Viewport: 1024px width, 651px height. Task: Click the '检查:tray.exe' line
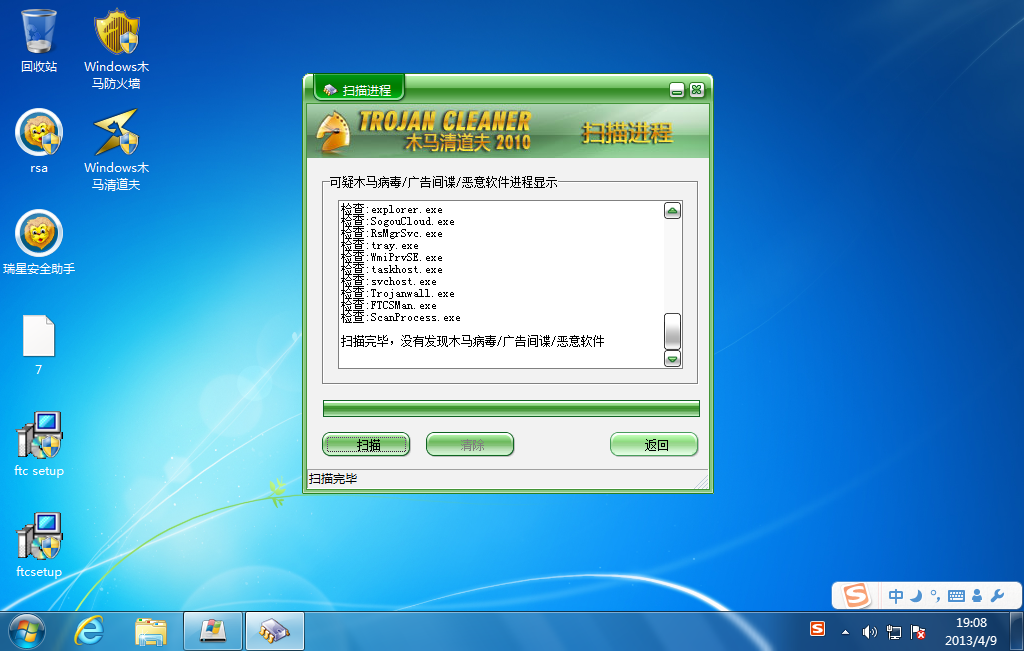(380, 246)
